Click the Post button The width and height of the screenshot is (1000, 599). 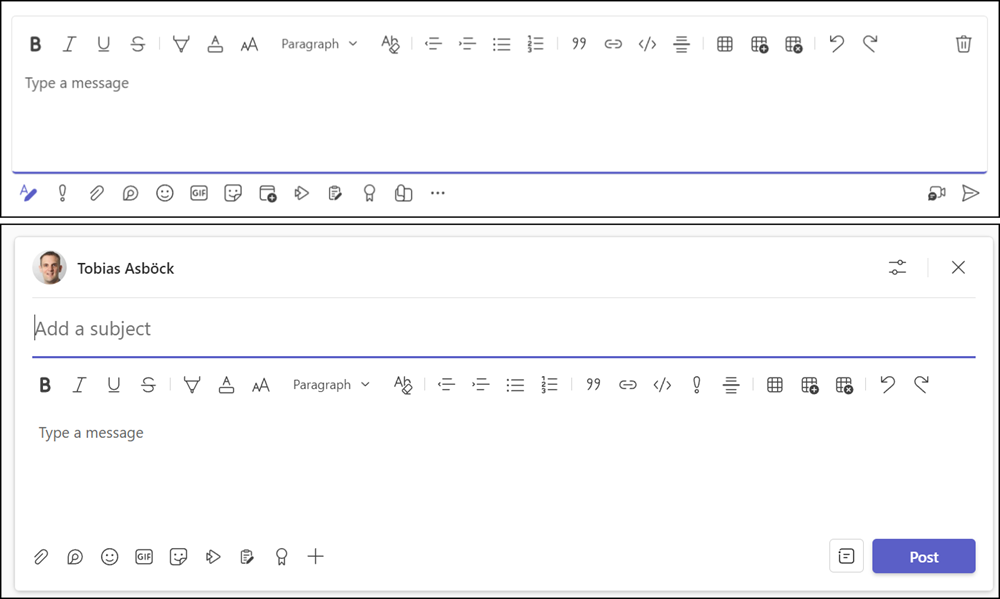pyautogui.click(x=923, y=557)
